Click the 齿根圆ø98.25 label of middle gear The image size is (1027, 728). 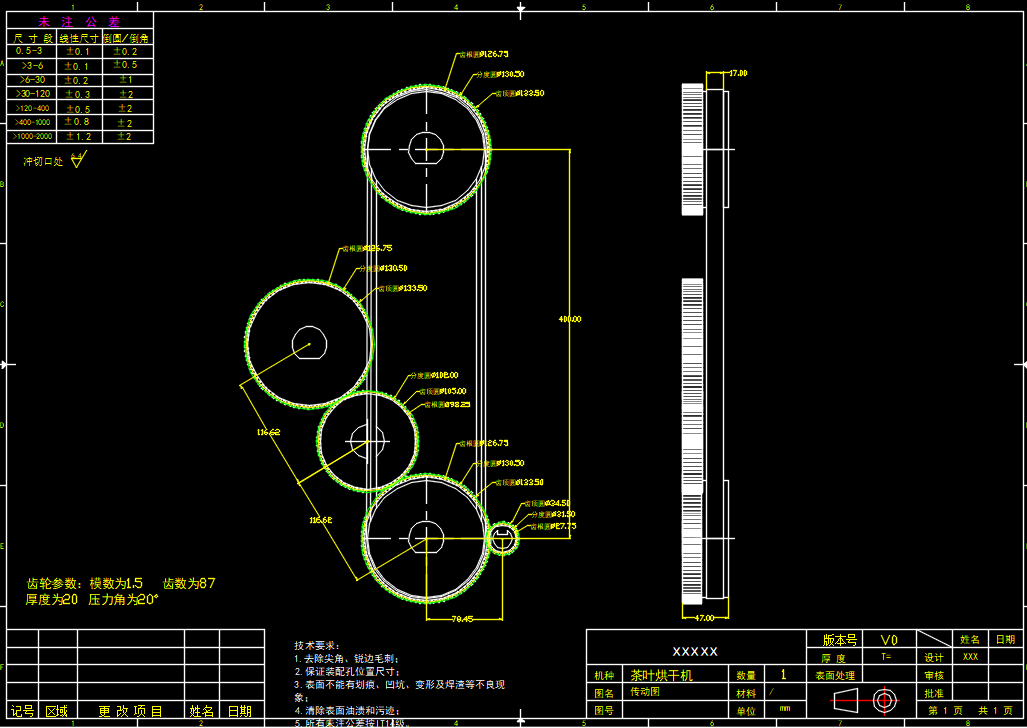coord(447,405)
